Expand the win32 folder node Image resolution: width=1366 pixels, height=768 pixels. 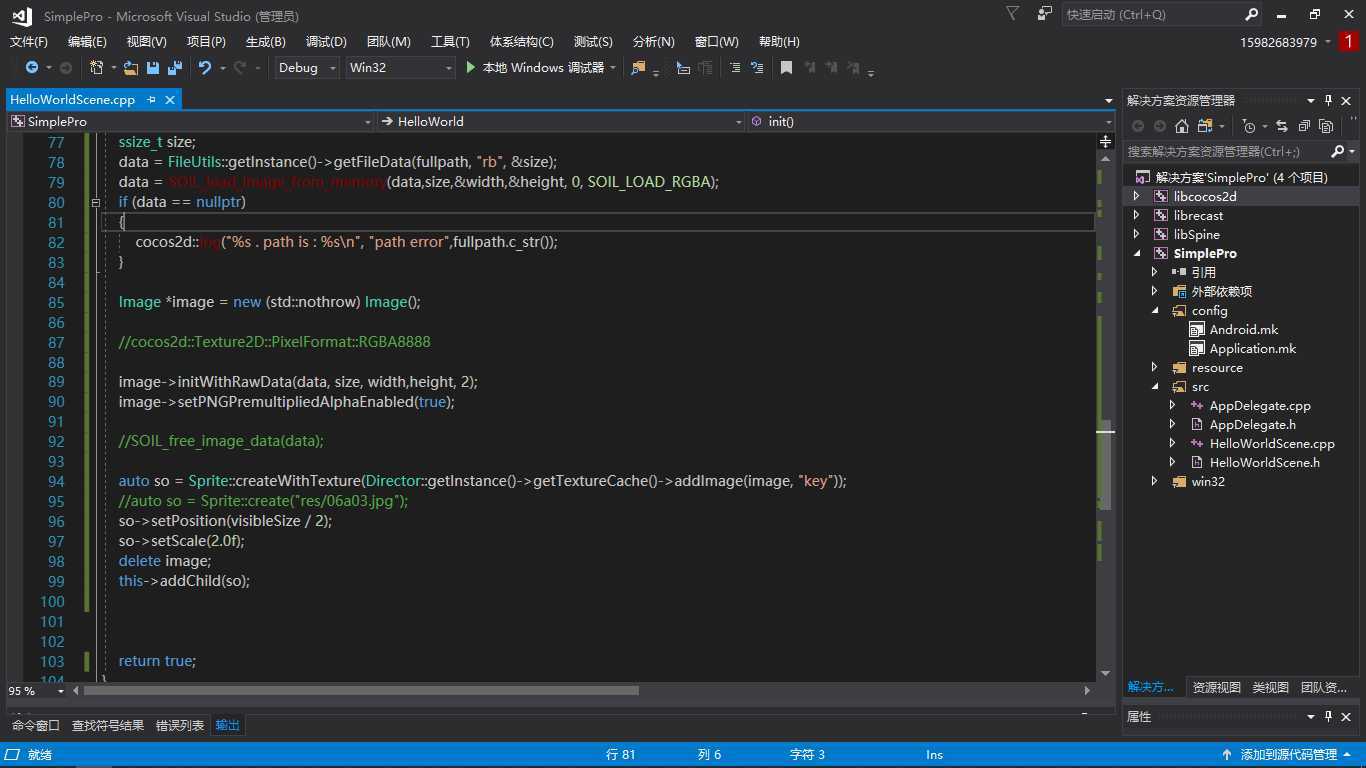[1155, 482]
